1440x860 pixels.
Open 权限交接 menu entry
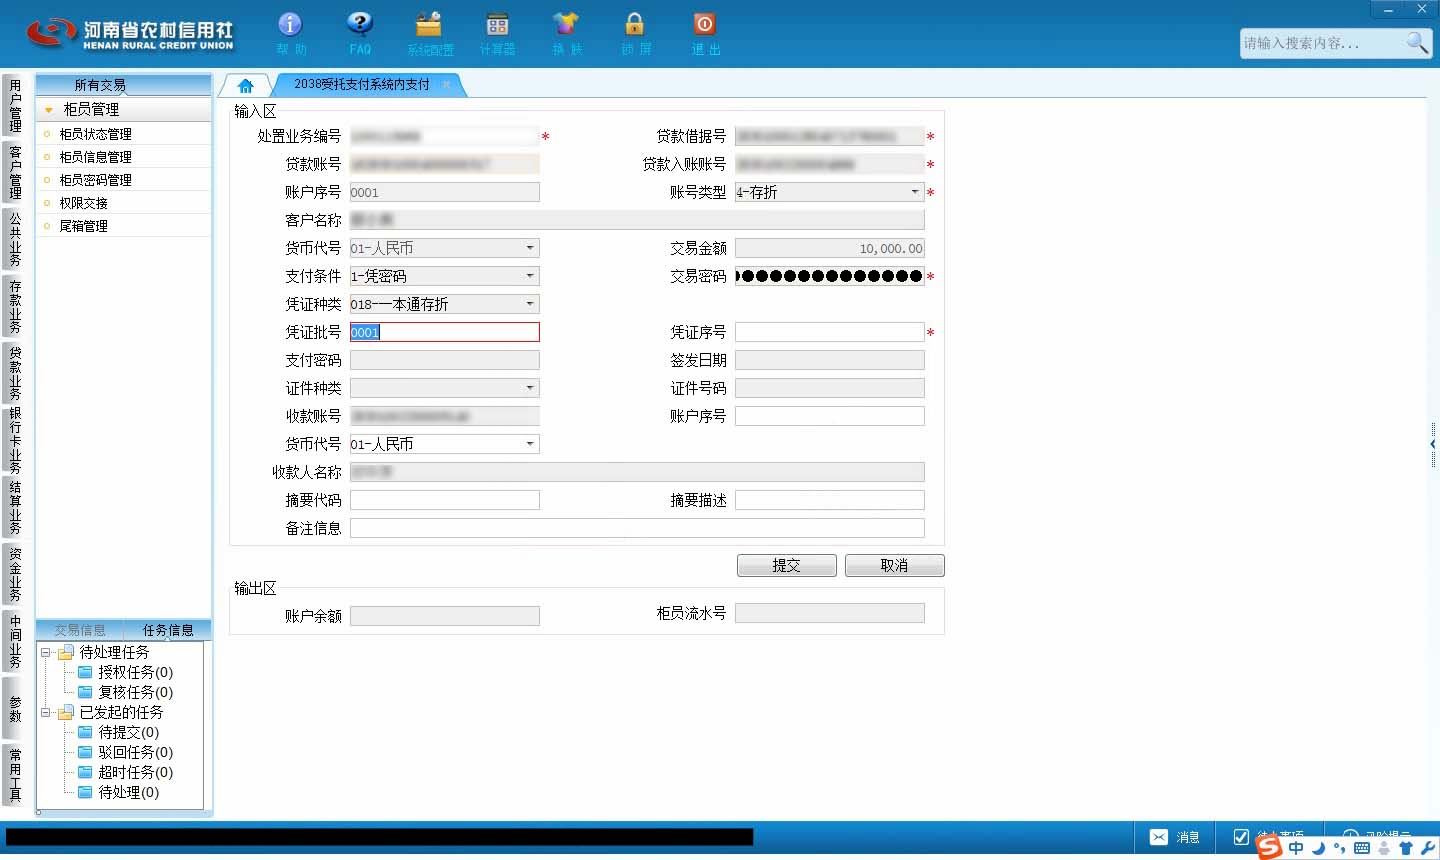tap(83, 203)
